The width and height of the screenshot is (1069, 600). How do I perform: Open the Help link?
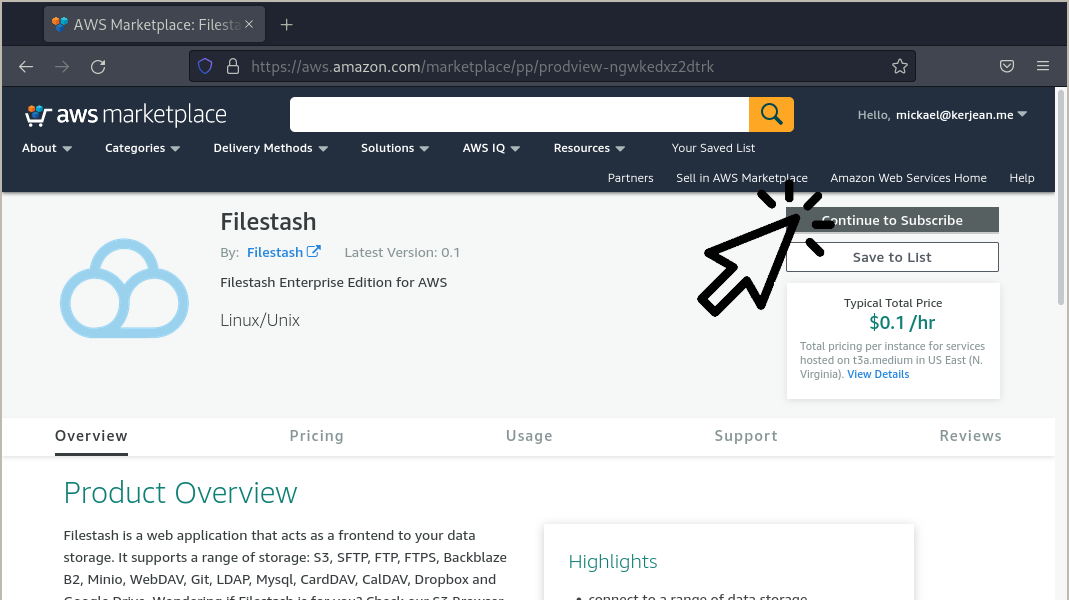pyautogui.click(x=1021, y=178)
